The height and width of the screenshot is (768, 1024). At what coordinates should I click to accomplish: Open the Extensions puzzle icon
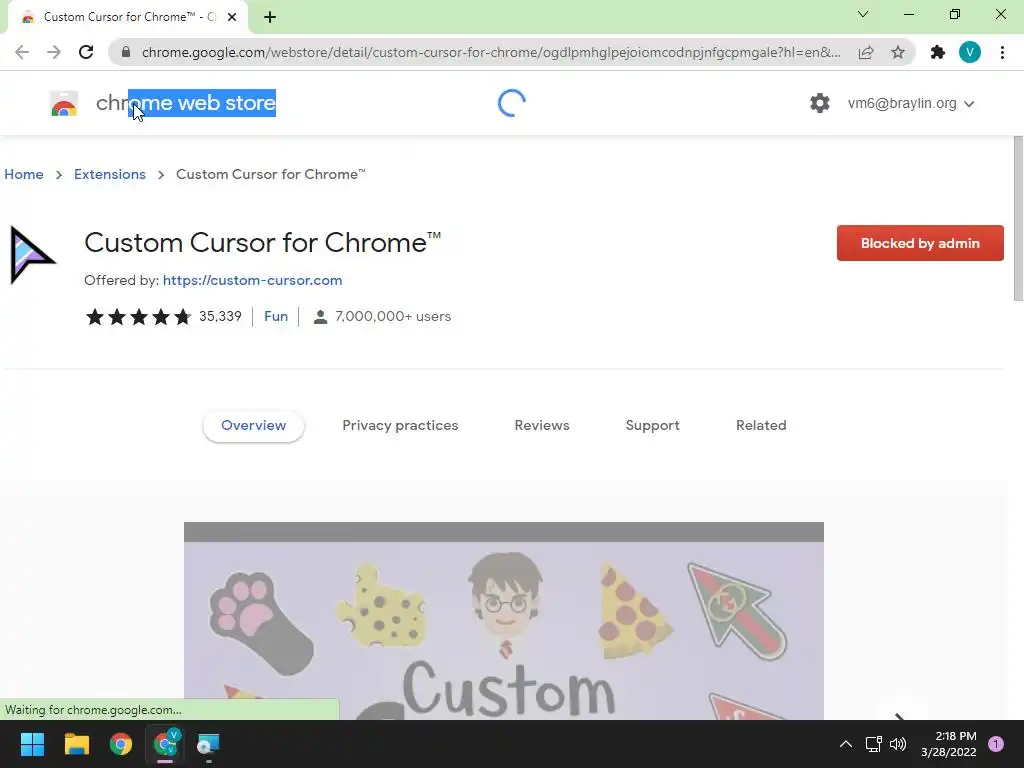[x=938, y=52]
